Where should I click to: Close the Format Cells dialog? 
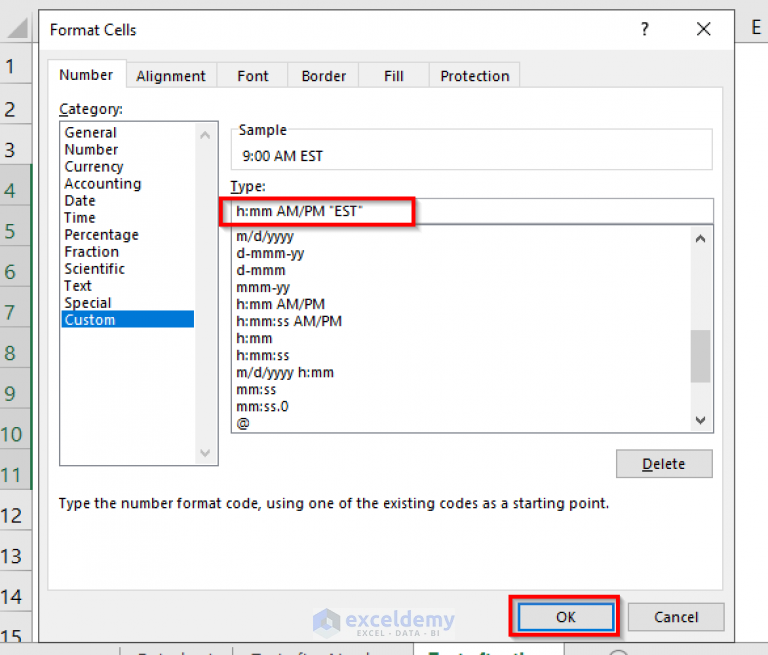click(x=703, y=29)
